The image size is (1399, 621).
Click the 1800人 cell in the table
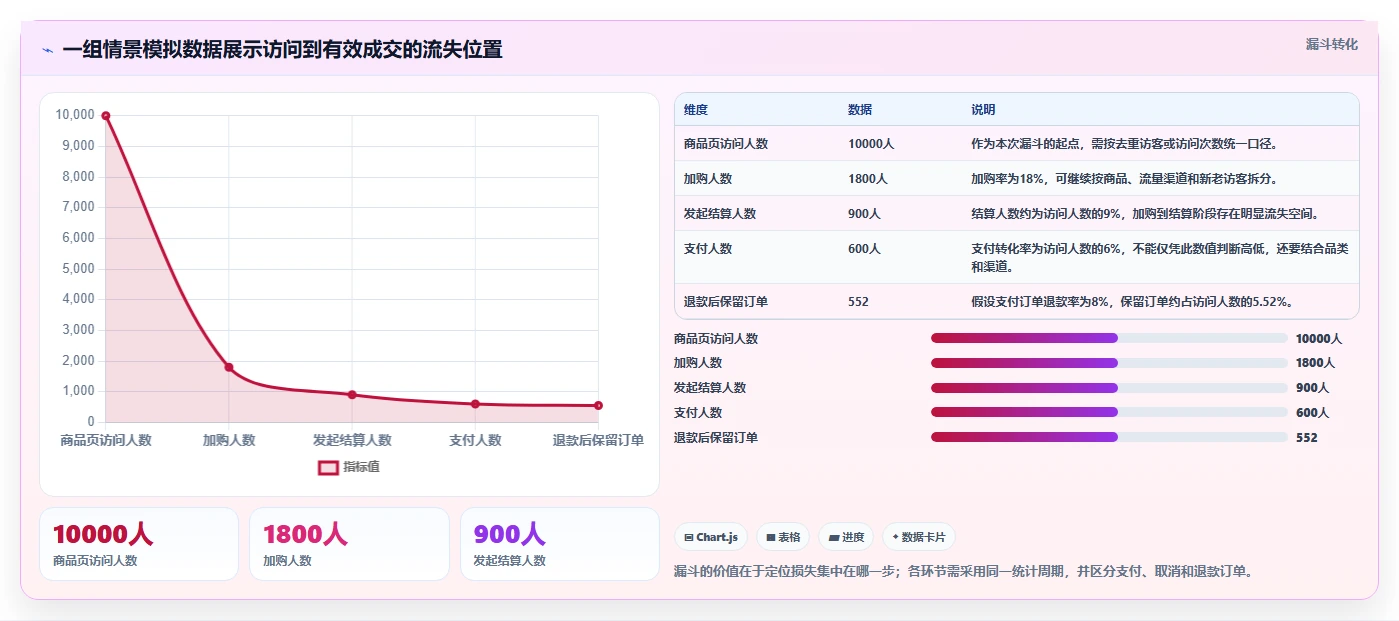tap(868, 179)
